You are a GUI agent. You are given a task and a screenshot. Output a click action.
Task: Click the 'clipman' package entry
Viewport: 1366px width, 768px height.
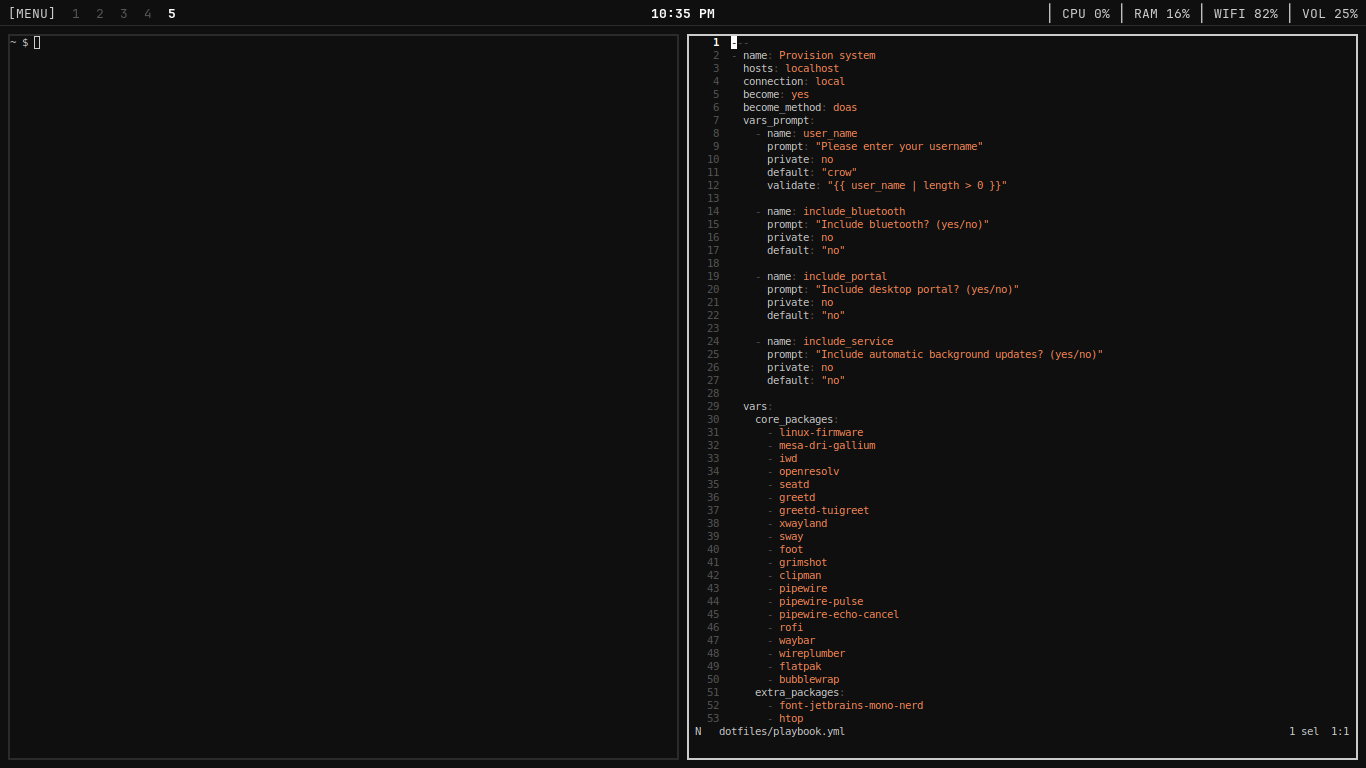coord(800,576)
